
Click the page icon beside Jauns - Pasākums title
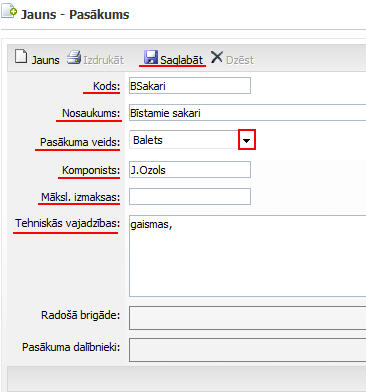pyautogui.click(x=9, y=12)
